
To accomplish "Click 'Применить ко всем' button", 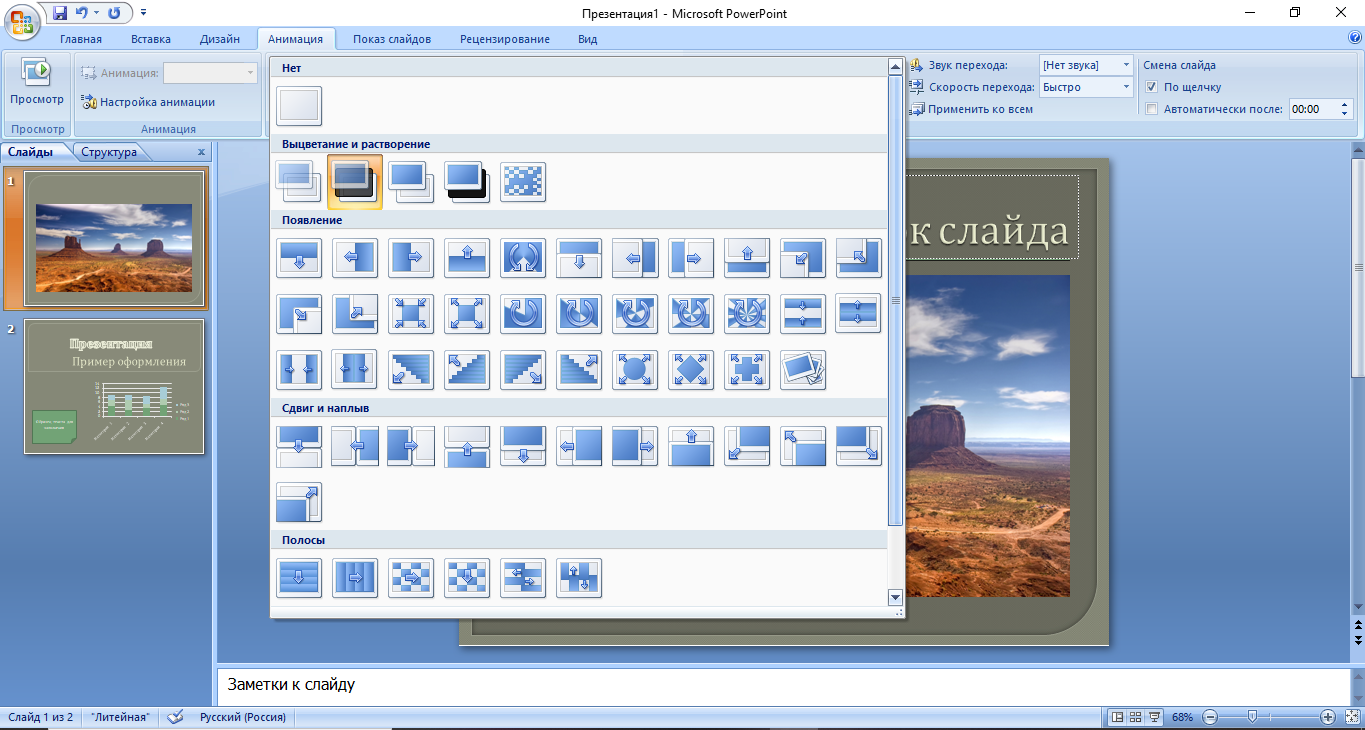I will tap(971, 109).
